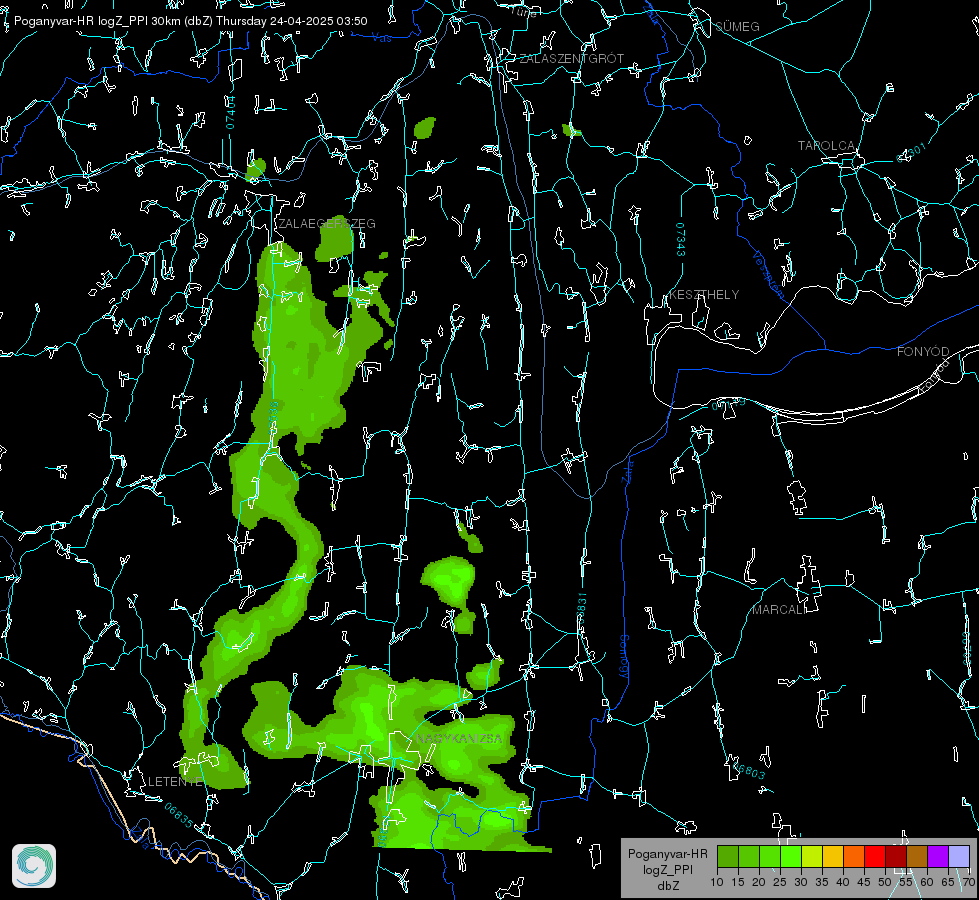
Task: Click the LETENYE city label
Action: tap(175, 782)
